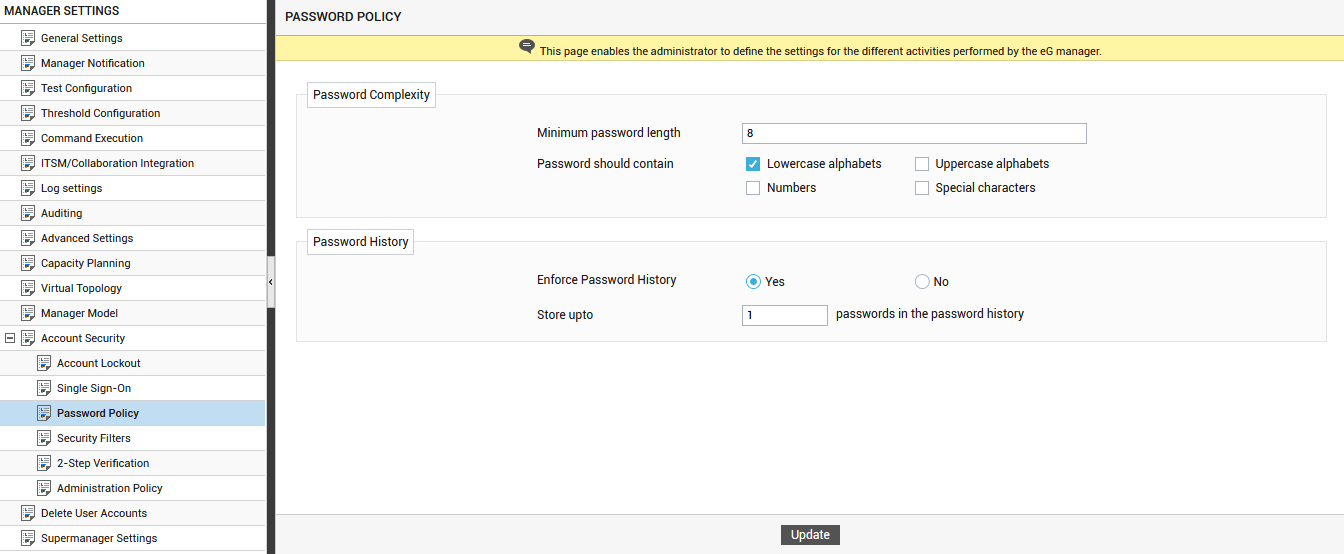This screenshot has width=1344, height=554.
Task: Click the General Settings page icon
Action: [28, 38]
